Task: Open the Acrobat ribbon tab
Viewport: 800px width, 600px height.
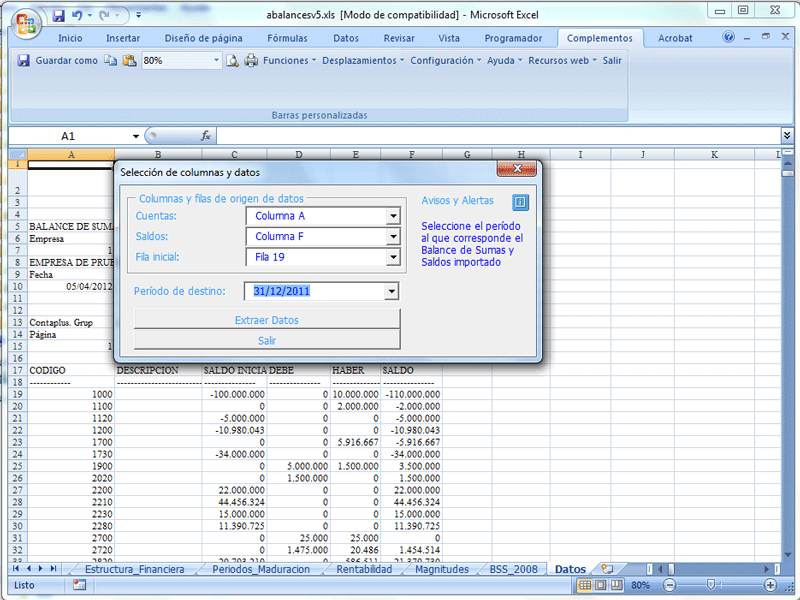Action: (675, 38)
